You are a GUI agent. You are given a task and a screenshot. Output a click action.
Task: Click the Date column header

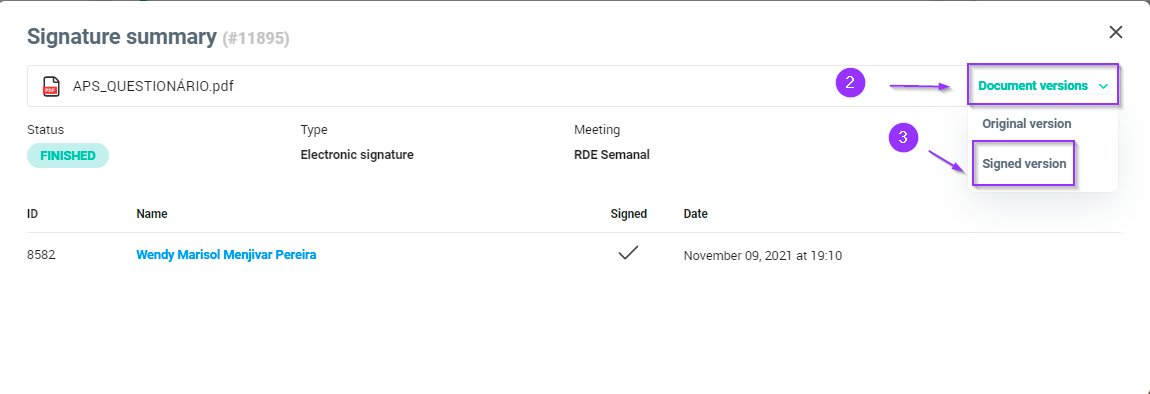[x=695, y=214]
